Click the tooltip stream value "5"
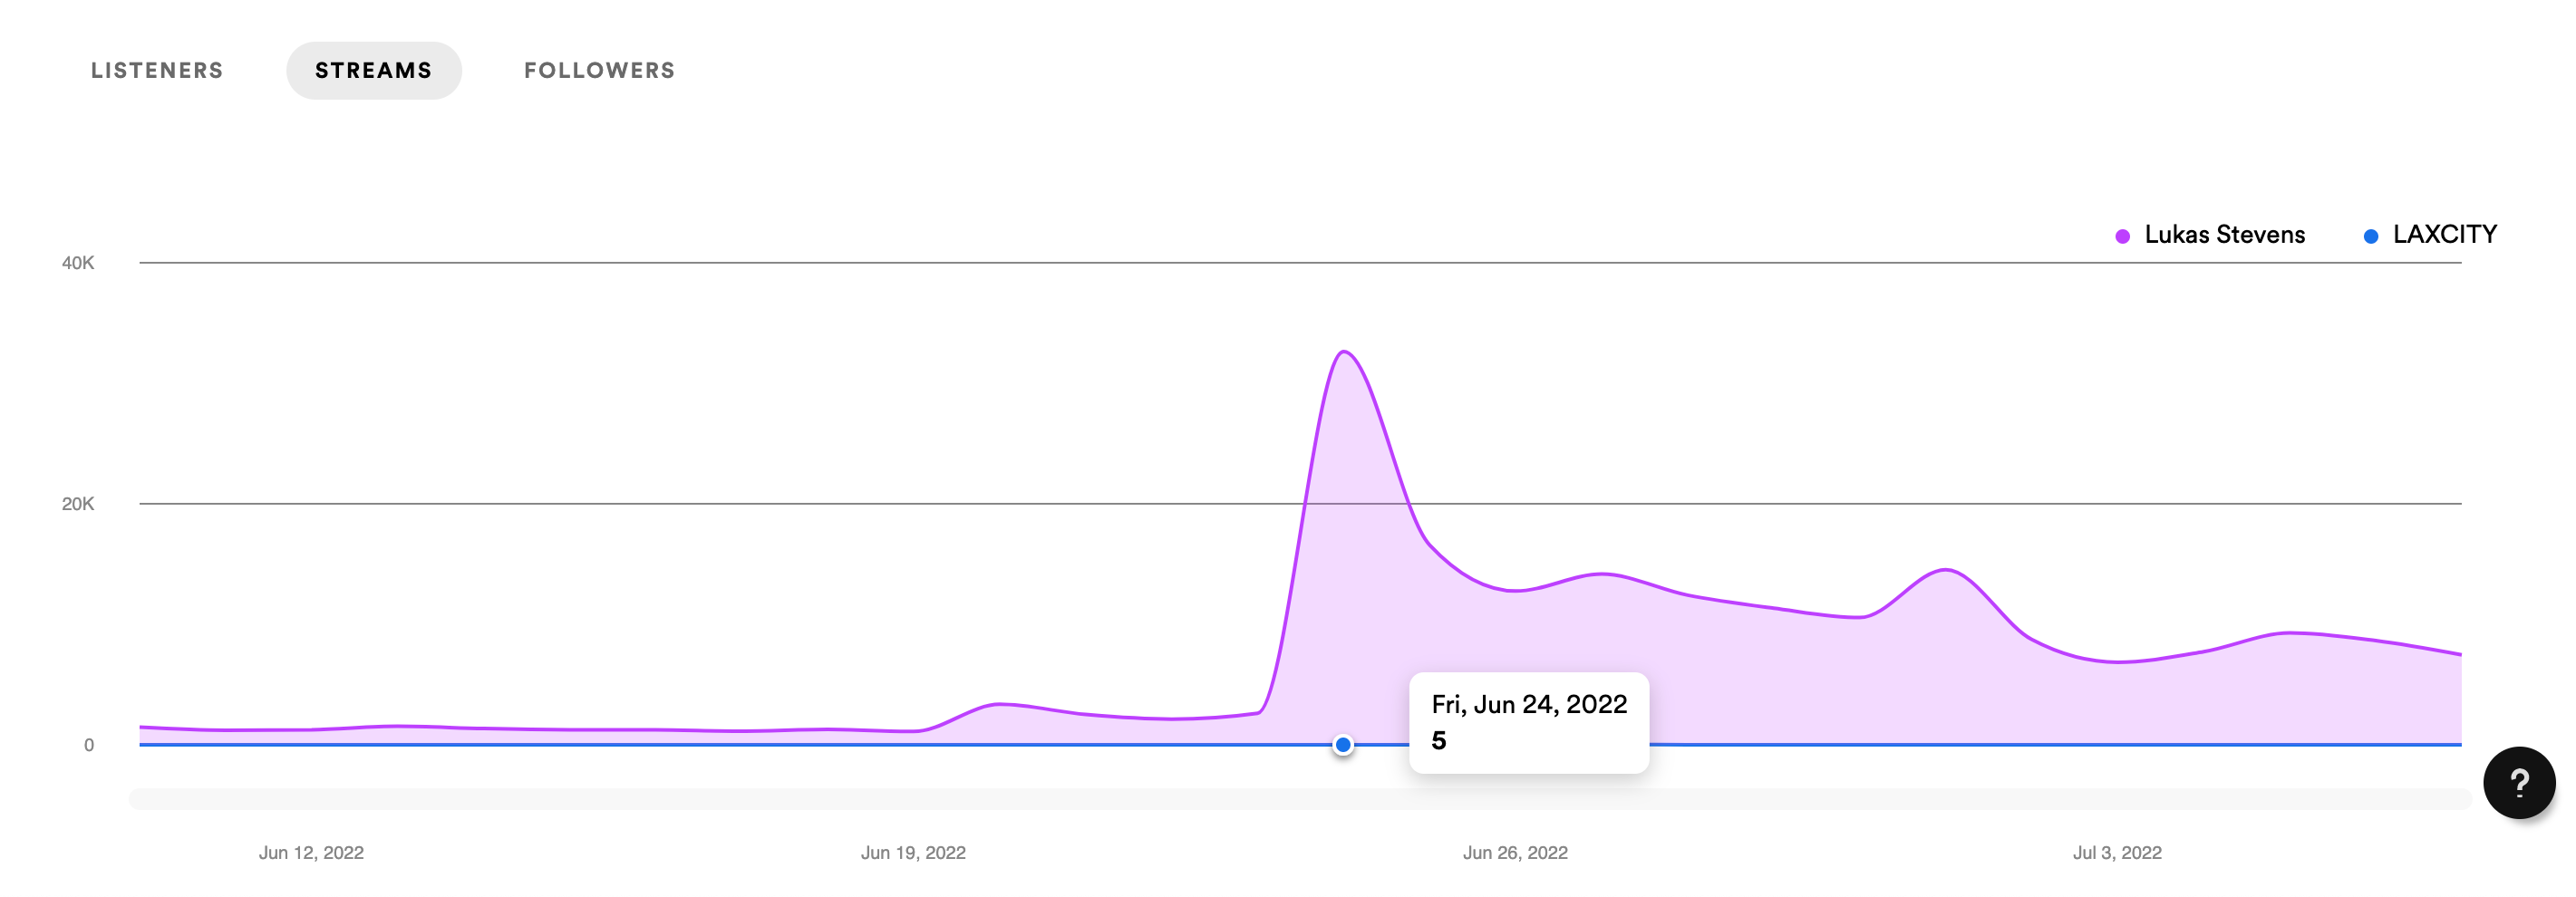 click(x=1438, y=741)
